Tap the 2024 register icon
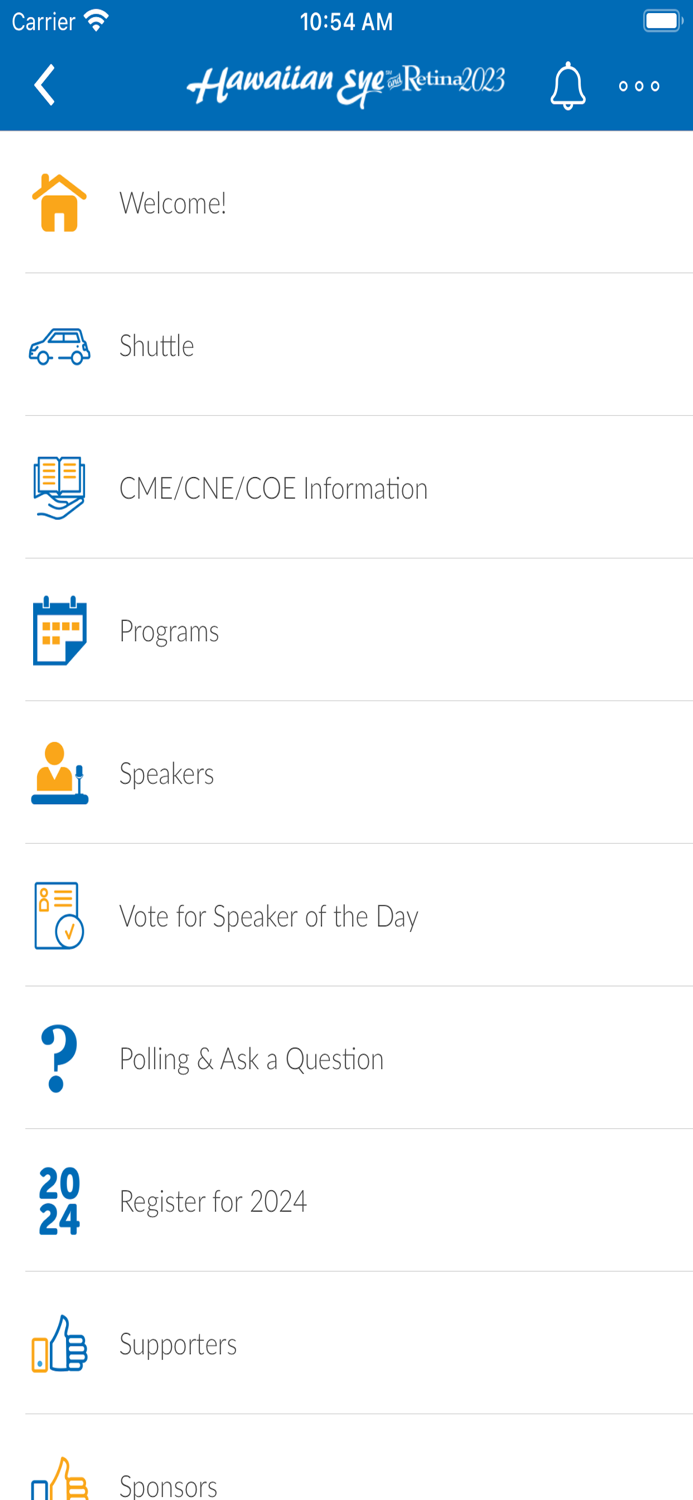This screenshot has height=1500, width=693. 59,1201
